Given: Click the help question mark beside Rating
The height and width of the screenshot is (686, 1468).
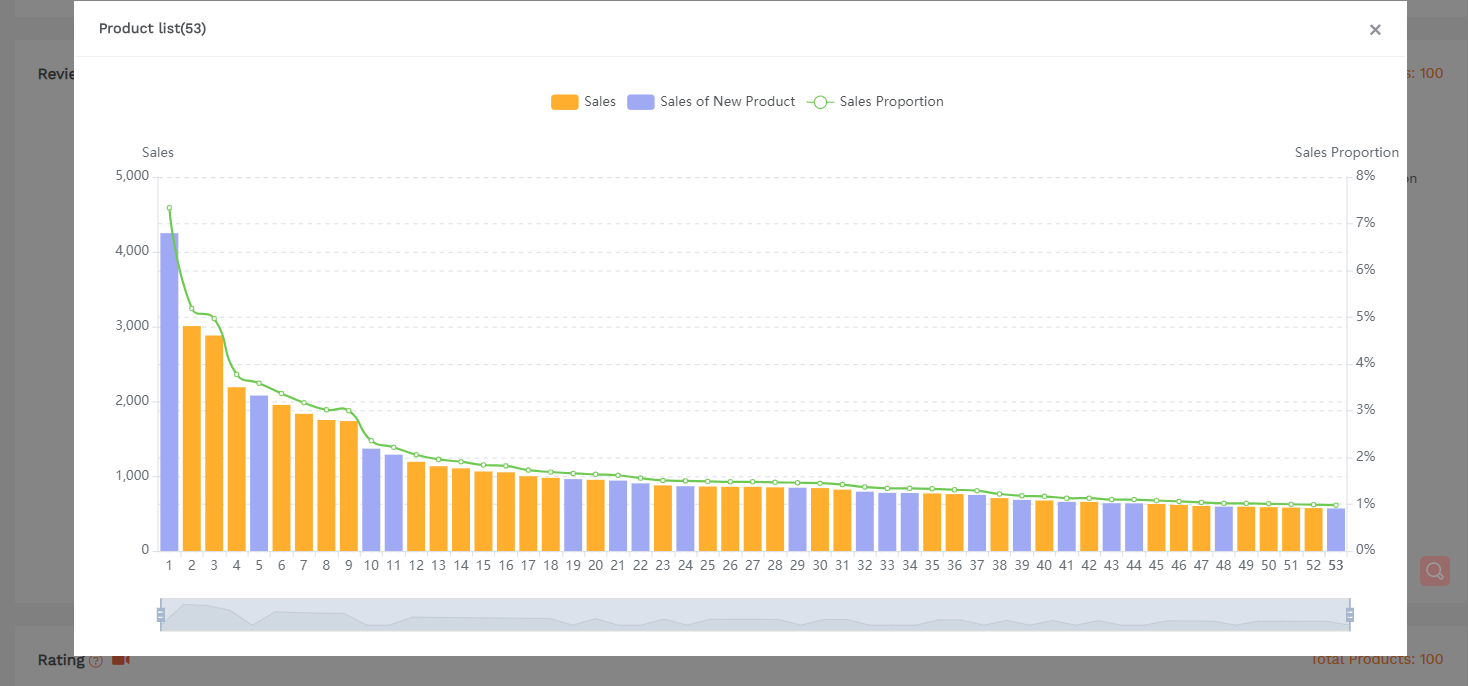Looking at the screenshot, I should [x=96, y=661].
